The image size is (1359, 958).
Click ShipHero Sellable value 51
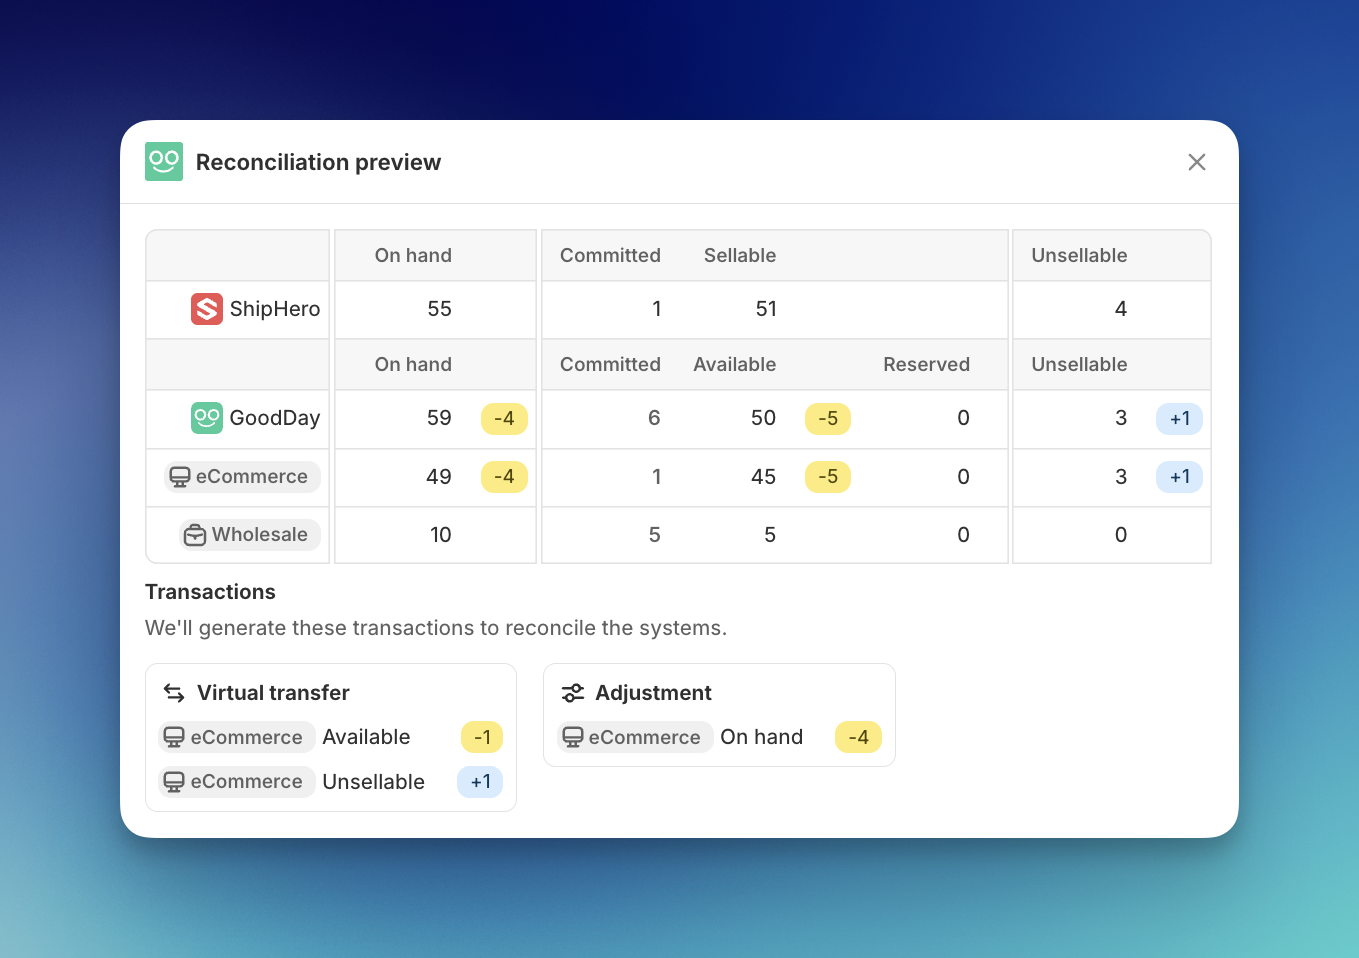click(766, 309)
